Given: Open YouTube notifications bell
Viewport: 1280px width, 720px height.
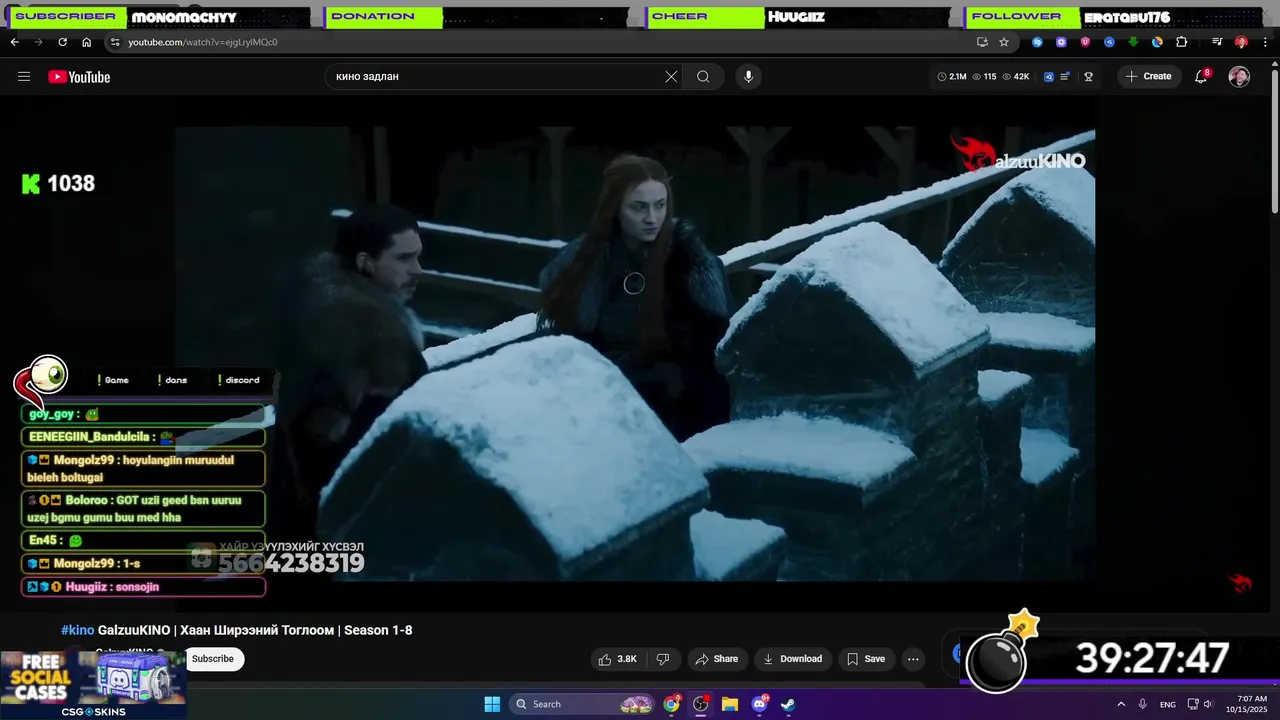Looking at the screenshot, I should (x=1201, y=77).
